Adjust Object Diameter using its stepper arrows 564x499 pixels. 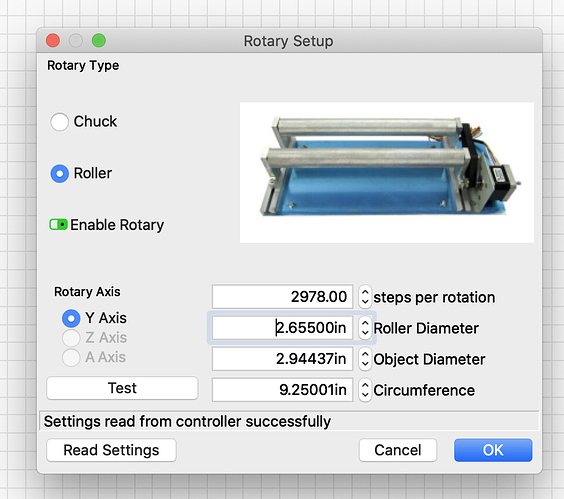365,359
